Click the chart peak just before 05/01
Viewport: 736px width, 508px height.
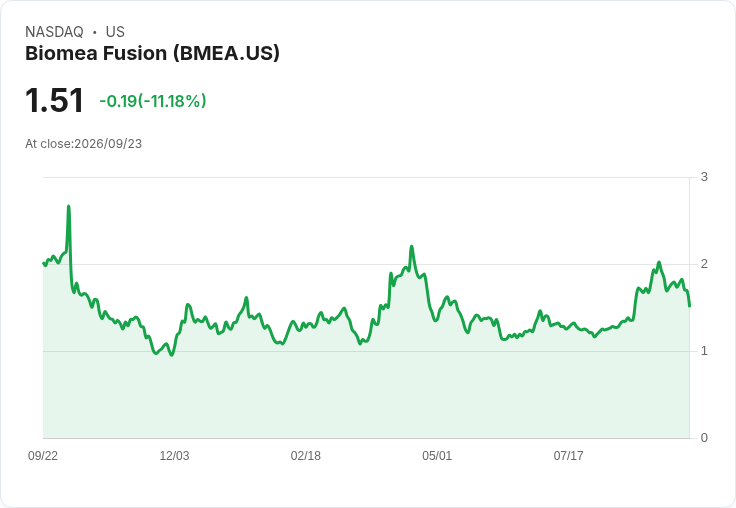[x=412, y=246]
